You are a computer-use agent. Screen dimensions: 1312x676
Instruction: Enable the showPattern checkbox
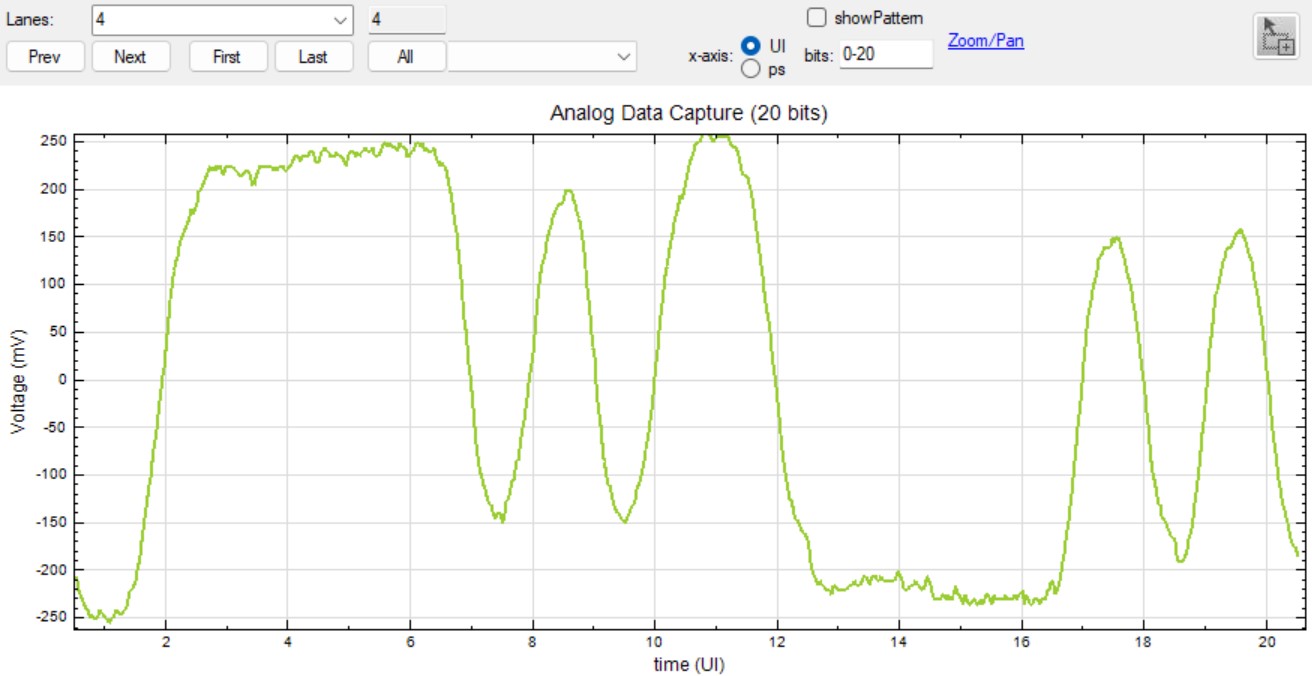(x=817, y=18)
